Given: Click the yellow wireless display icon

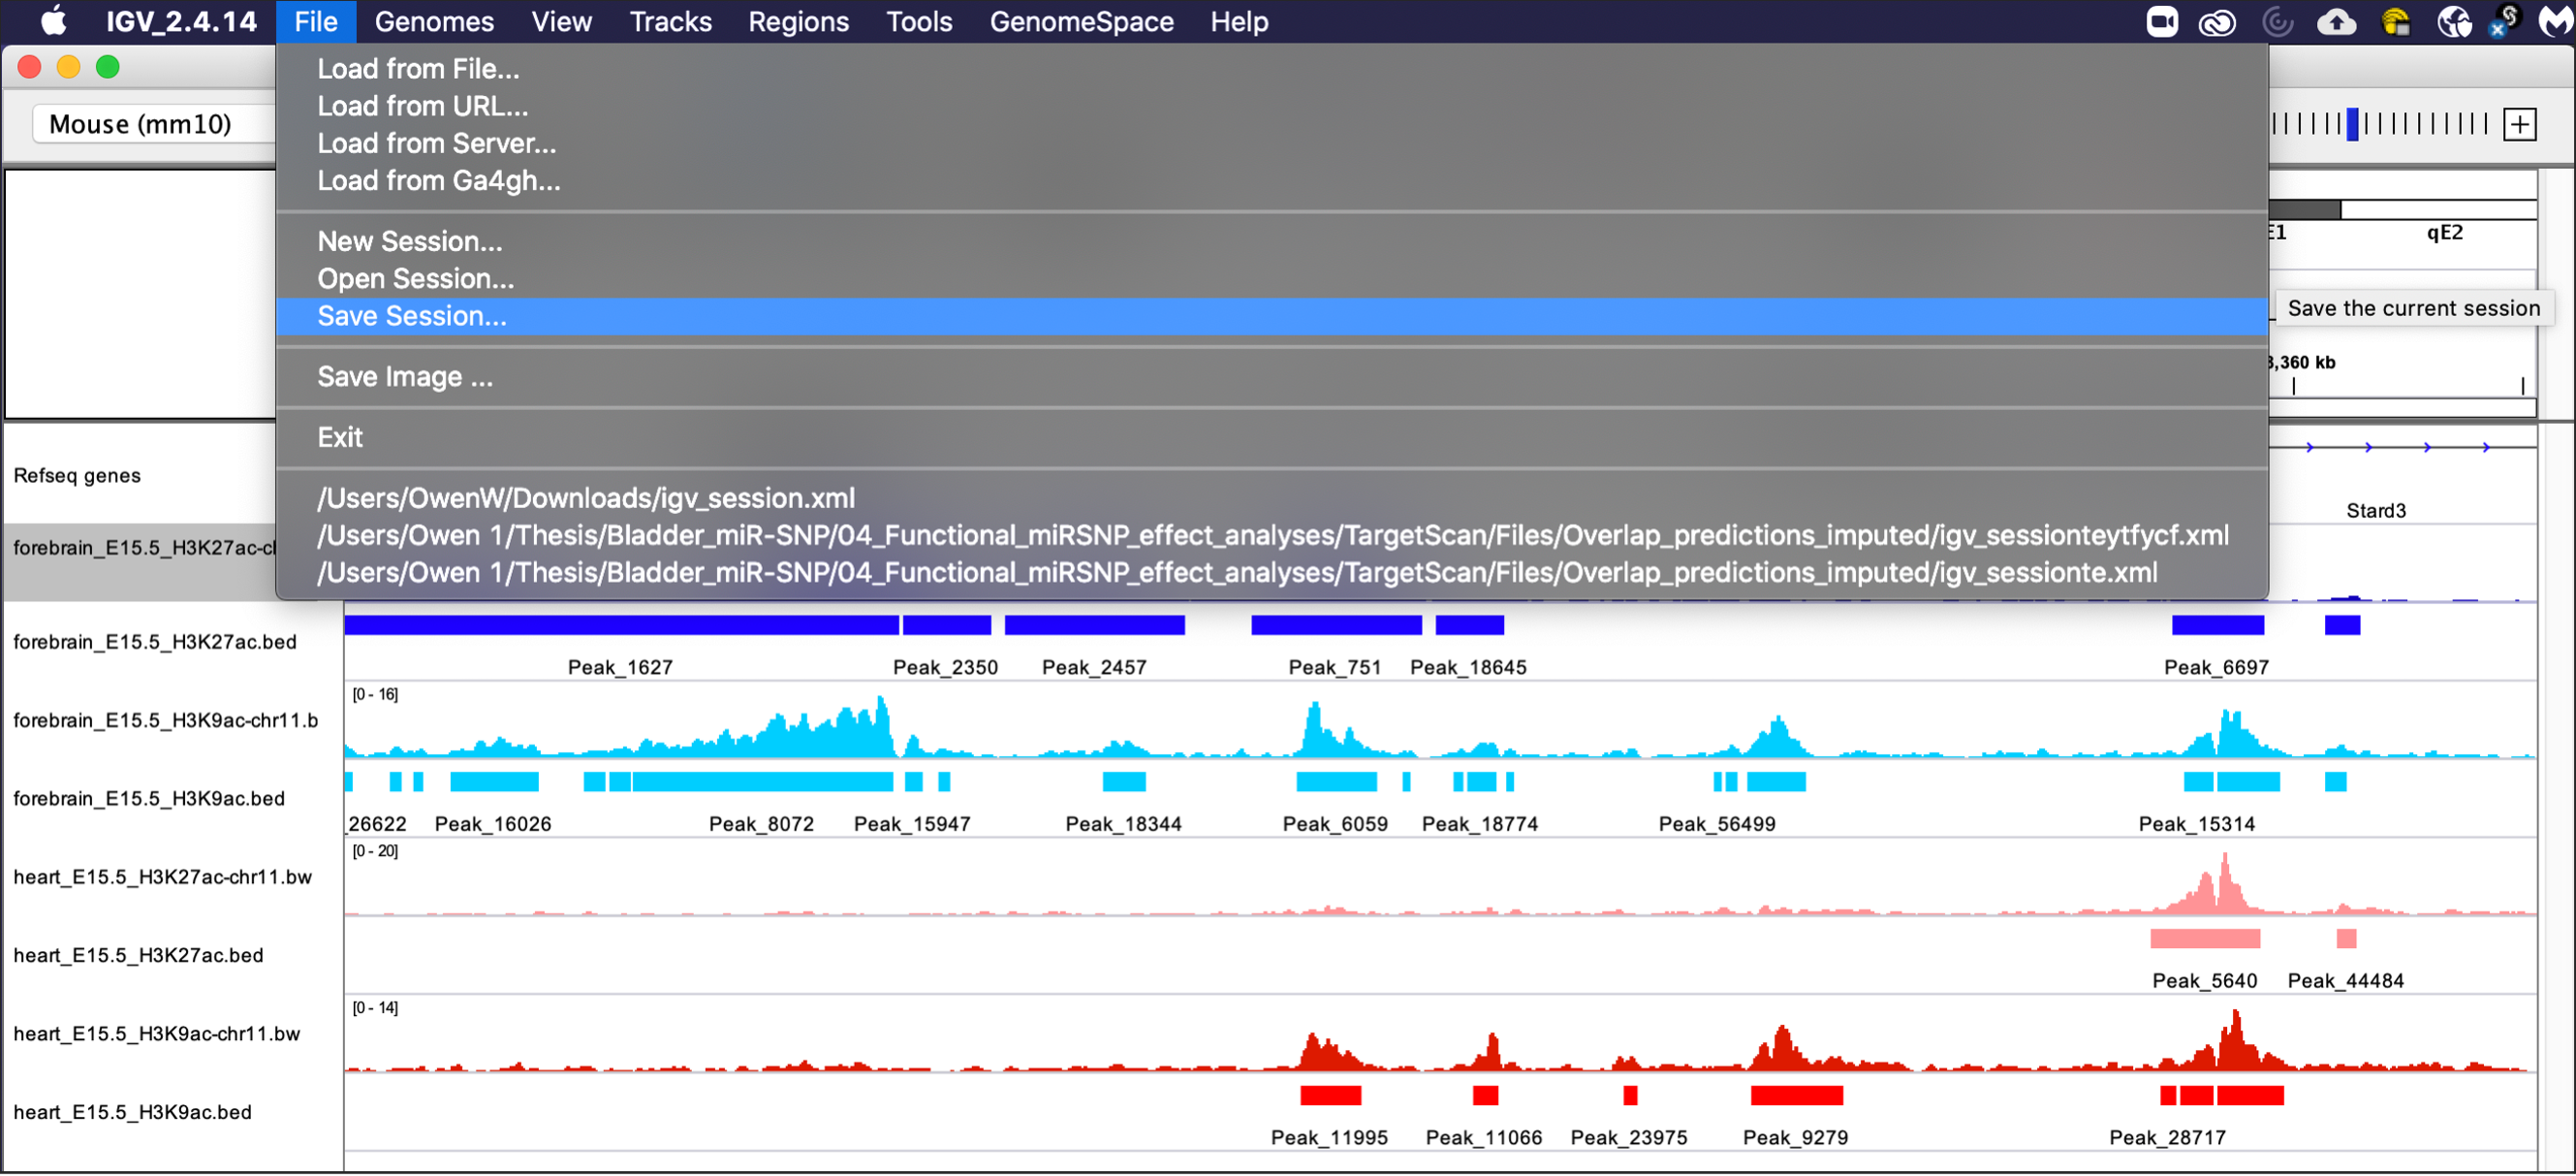Looking at the screenshot, I should 2395,21.
